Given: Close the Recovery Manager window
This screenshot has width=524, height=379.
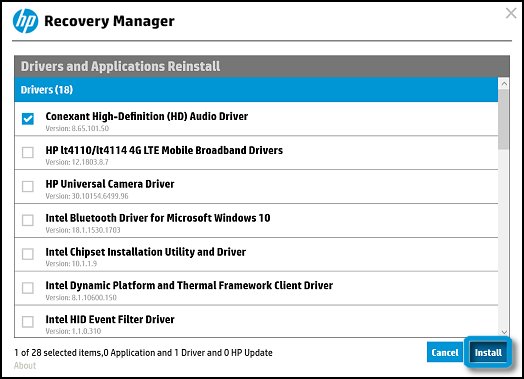Looking at the screenshot, I should (x=511, y=13).
